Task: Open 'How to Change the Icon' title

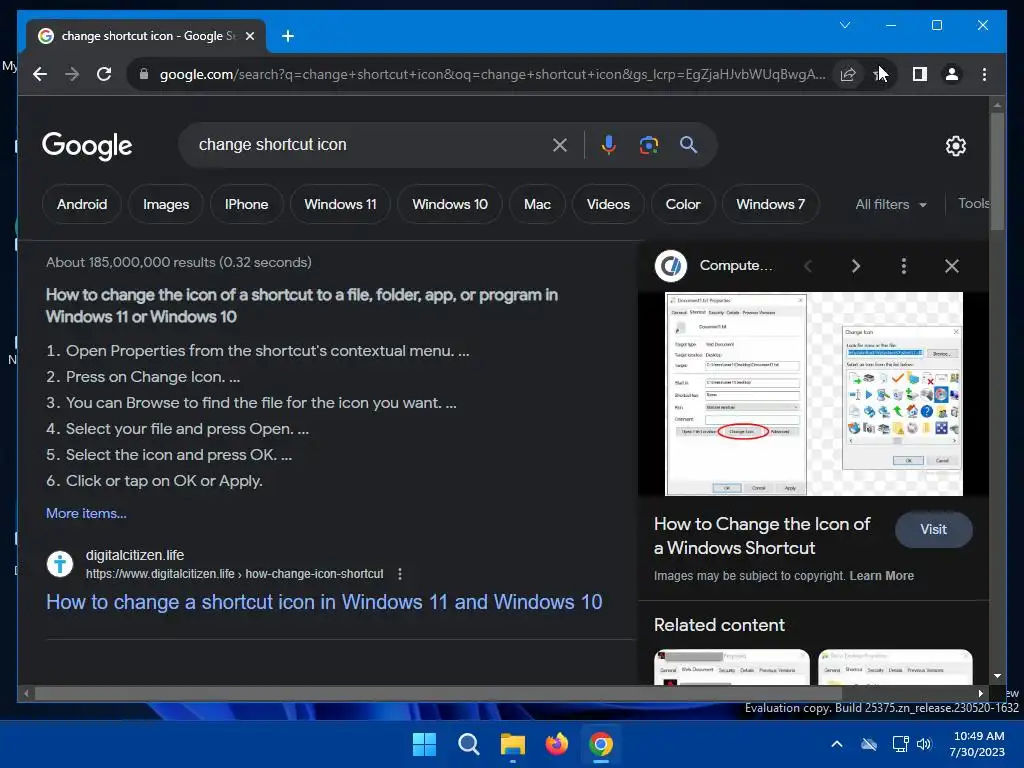Action: (762, 536)
